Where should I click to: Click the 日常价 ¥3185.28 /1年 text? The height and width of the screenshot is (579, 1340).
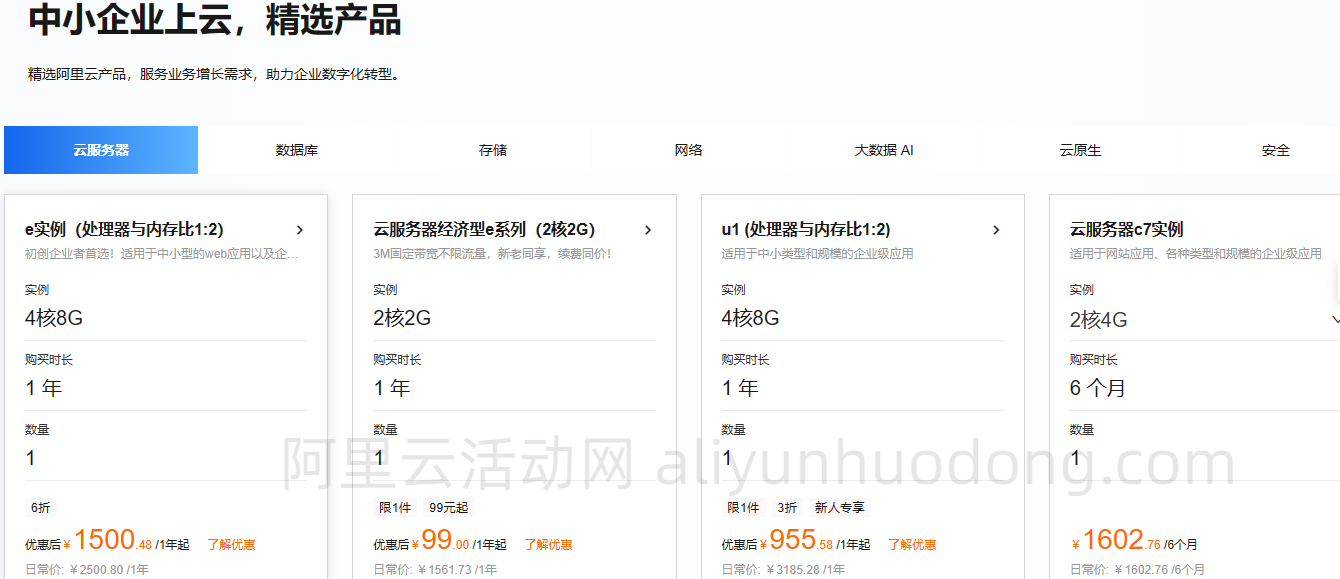point(783,570)
